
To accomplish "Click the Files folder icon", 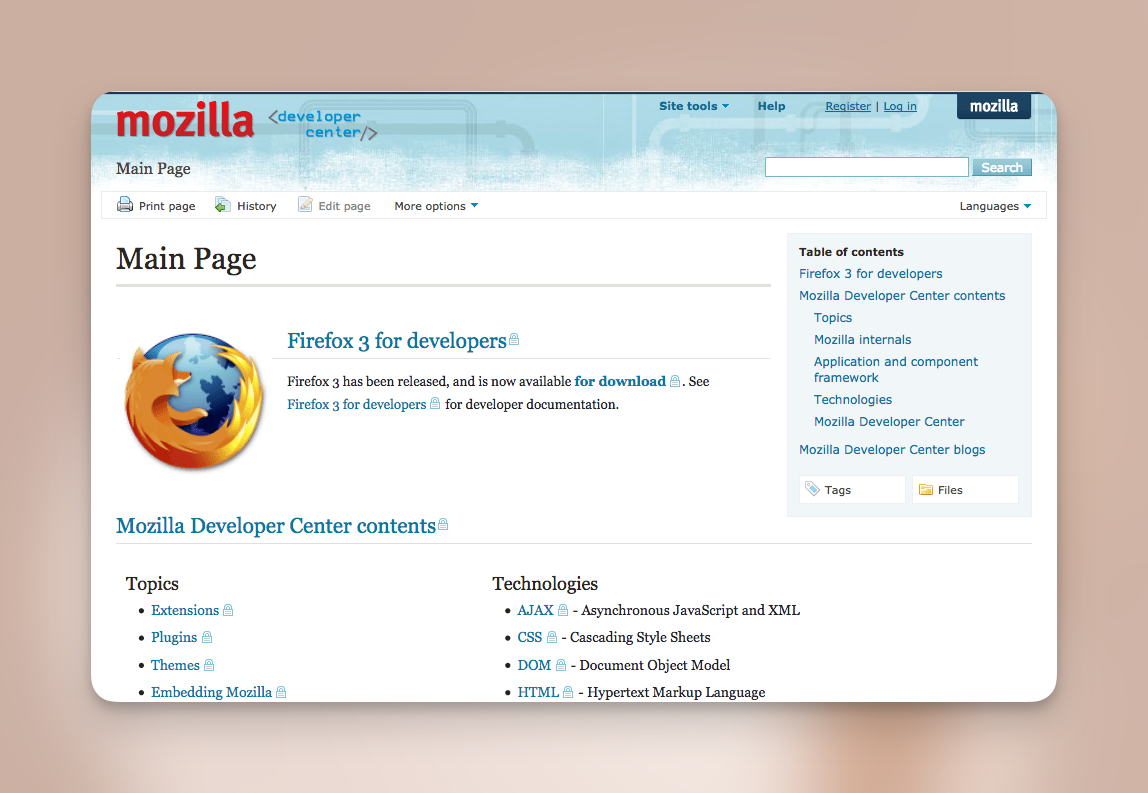I will tap(926, 489).
